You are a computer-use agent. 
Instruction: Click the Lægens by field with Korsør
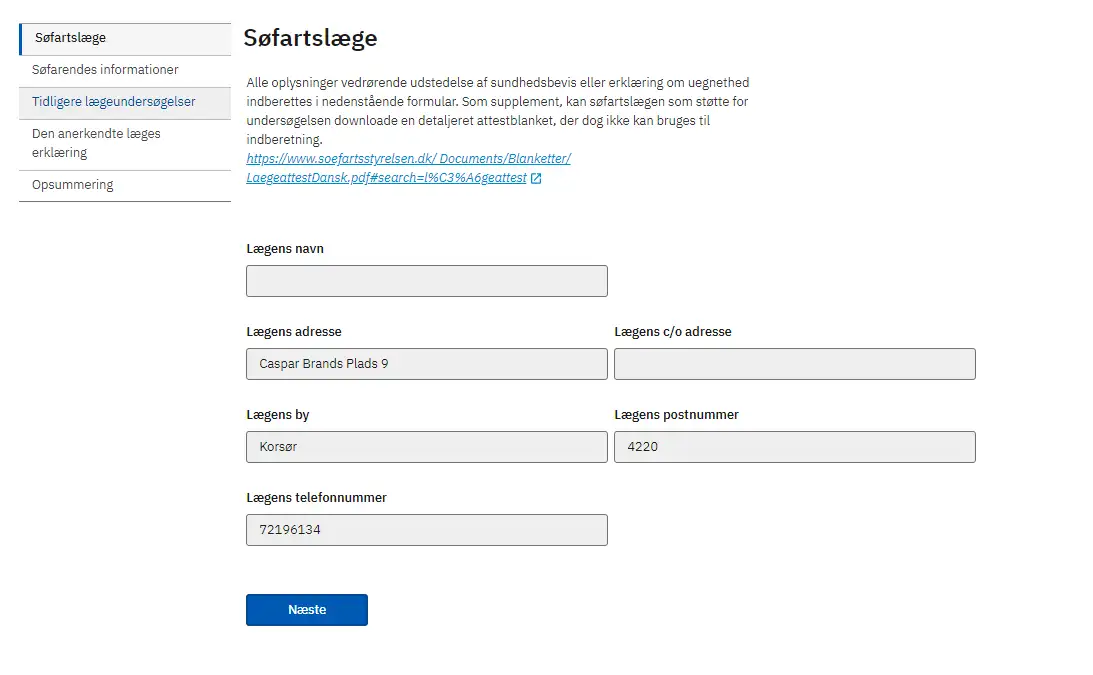(427, 447)
